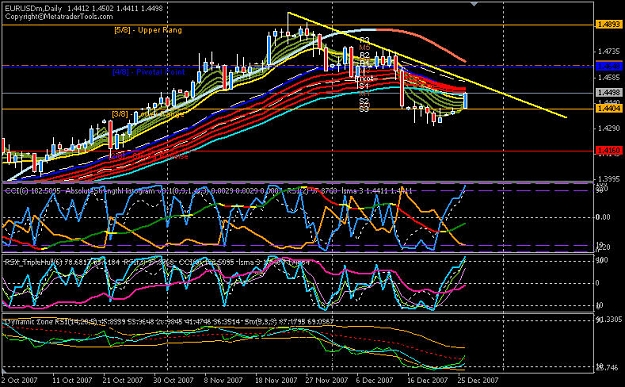Click the latest blue candlestick on the chart

tap(465, 101)
